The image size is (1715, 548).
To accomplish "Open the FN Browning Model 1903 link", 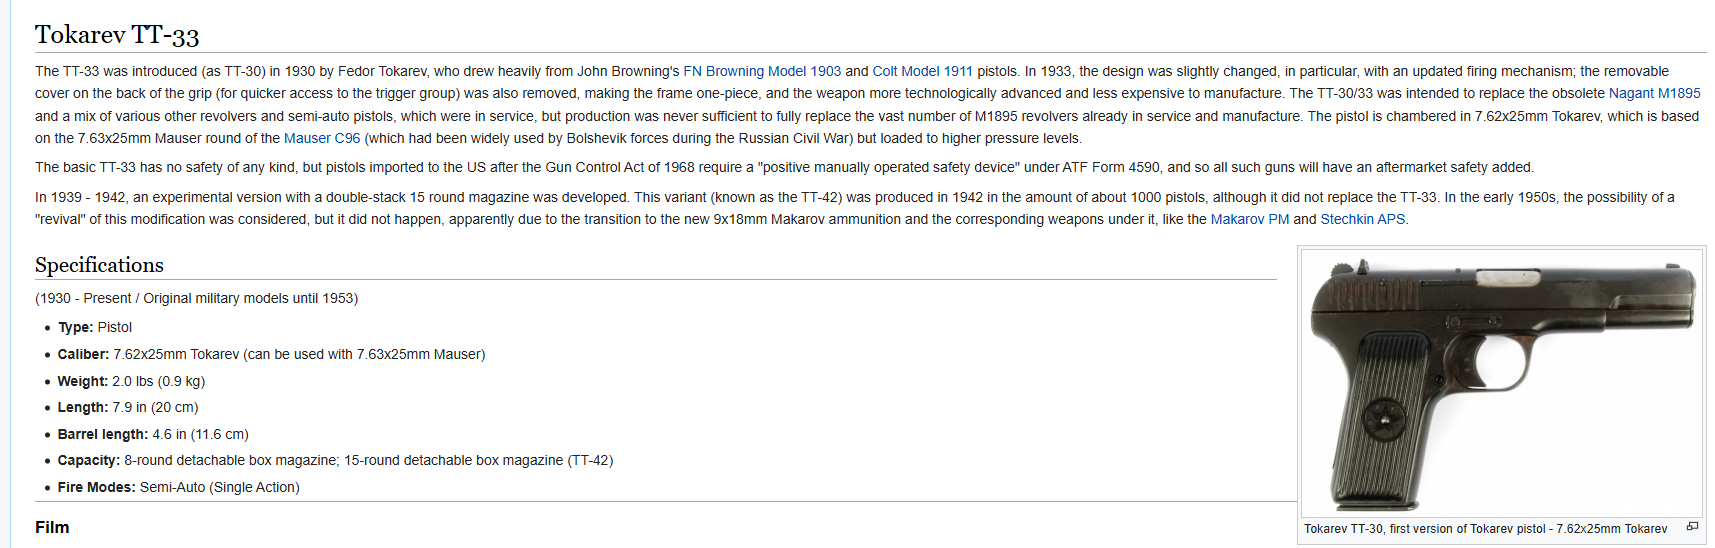I will (761, 71).
